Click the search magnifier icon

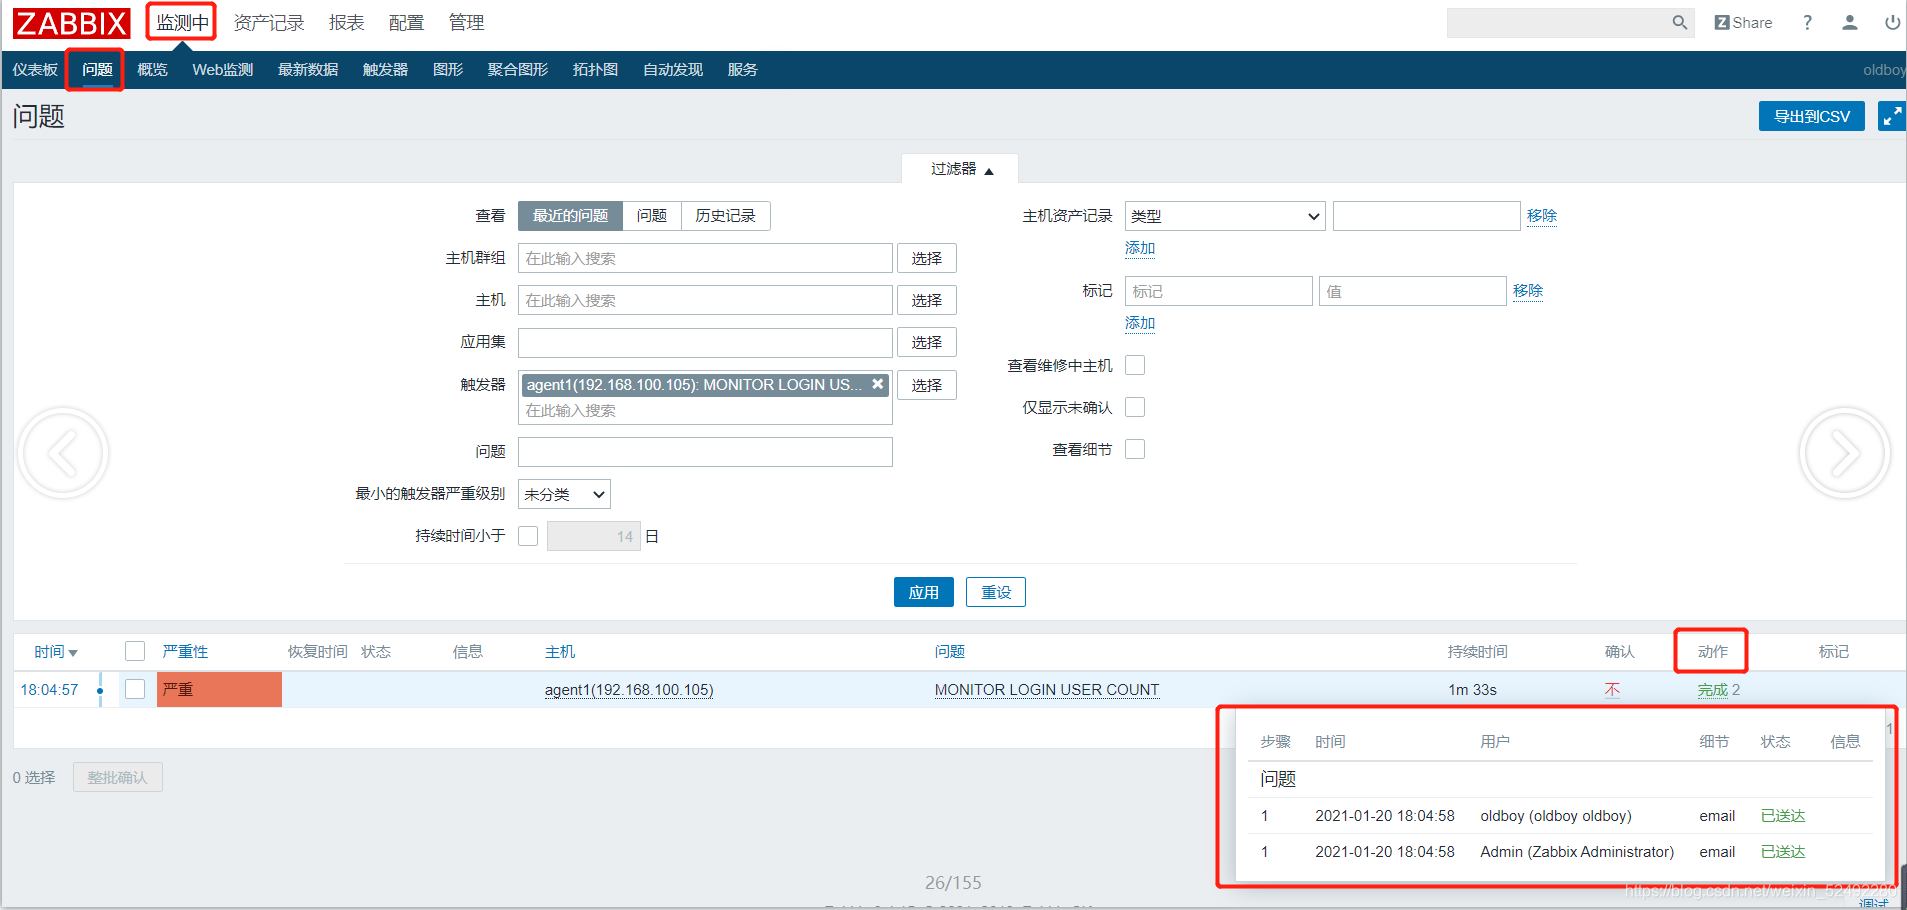click(1679, 23)
